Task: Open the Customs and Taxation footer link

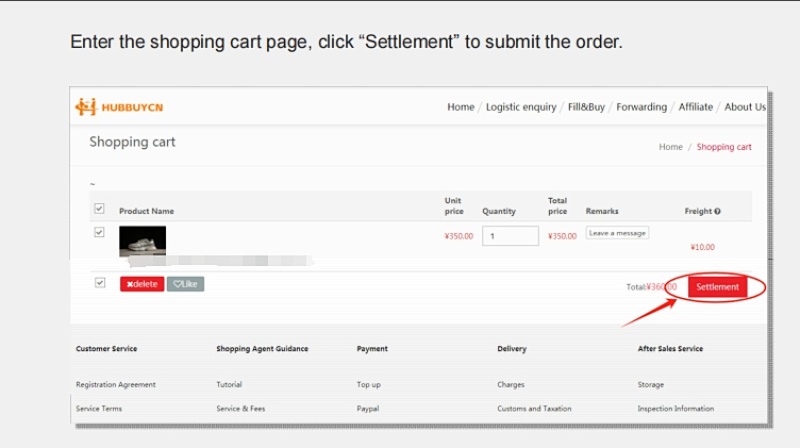Action: (x=534, y=409)
